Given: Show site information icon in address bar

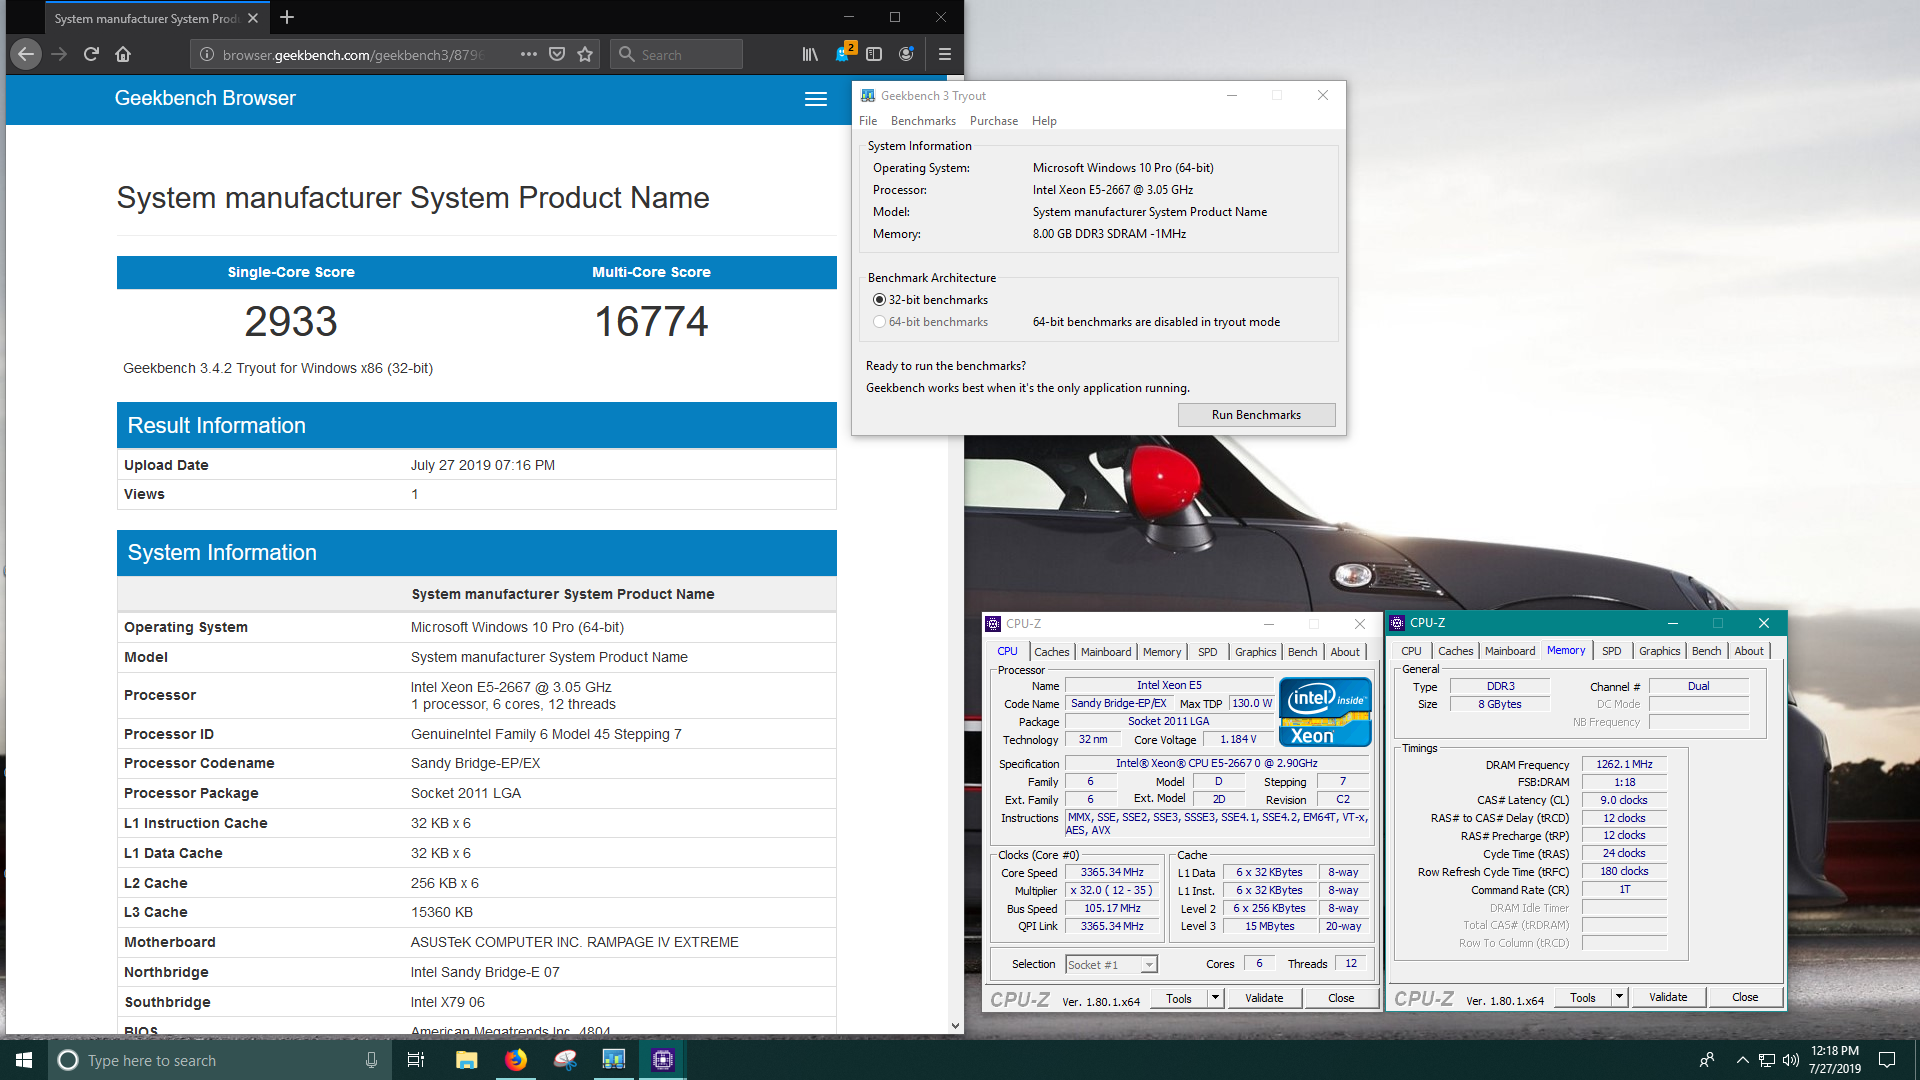Looking at the screenshot, I should click(x=206, y=54).
